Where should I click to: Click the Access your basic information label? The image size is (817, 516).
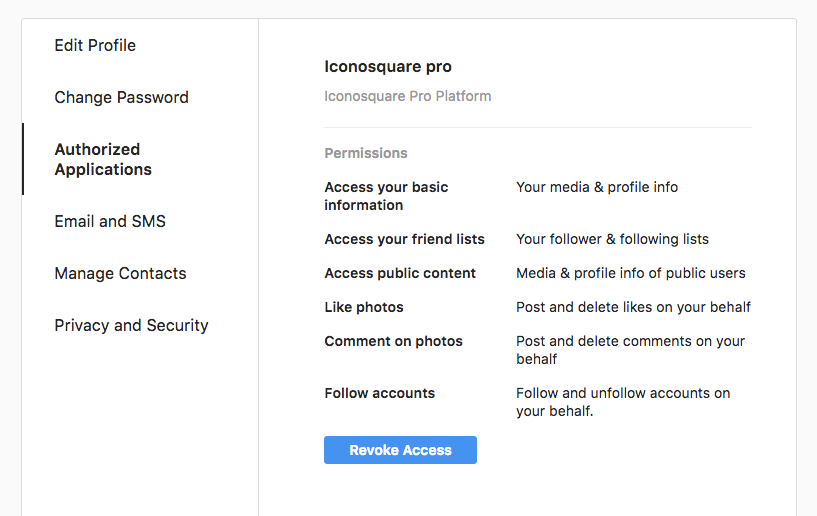coord(386,196)
